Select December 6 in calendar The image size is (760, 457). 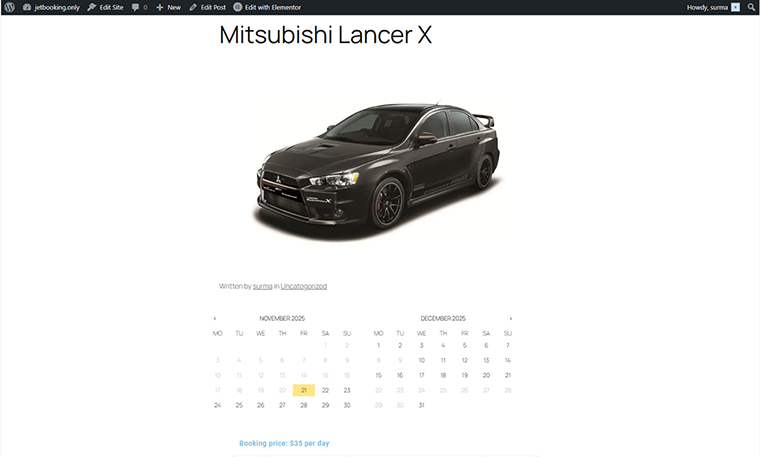tap(486, 346)
